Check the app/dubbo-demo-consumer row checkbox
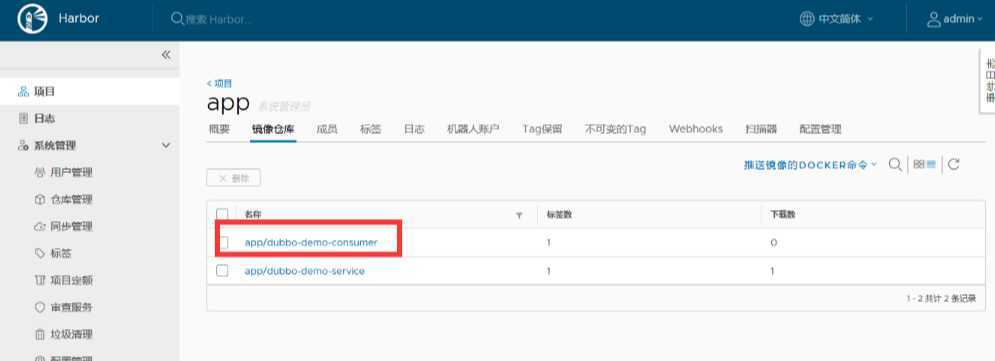The height and width of the screenshot is (361, 995). coord(222,242)
